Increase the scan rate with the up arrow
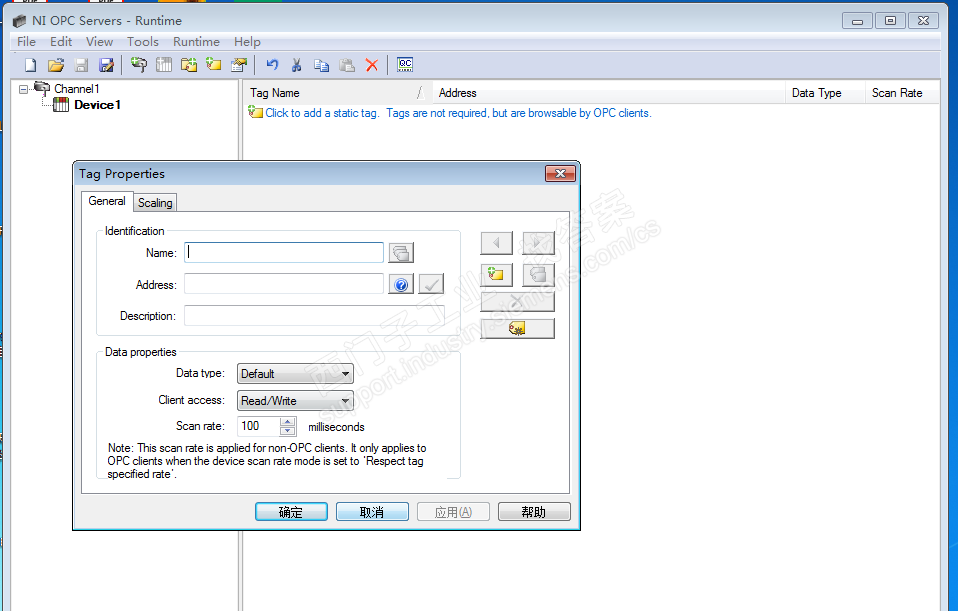Screen dimensions: 958x611 point(288,422)
